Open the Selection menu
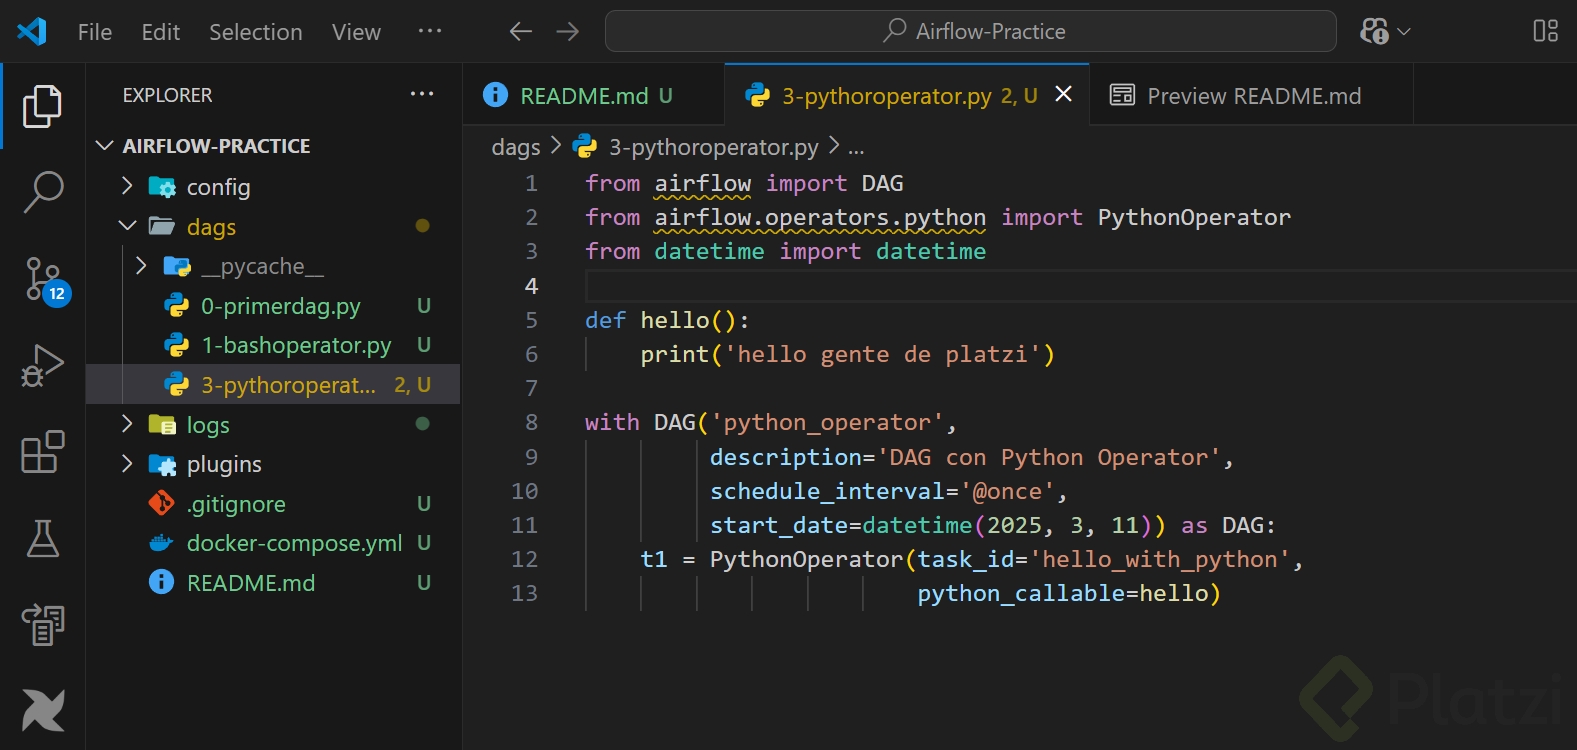This screenshot has height=750, width=1577. pyautogui.click(x=255, y=32)
